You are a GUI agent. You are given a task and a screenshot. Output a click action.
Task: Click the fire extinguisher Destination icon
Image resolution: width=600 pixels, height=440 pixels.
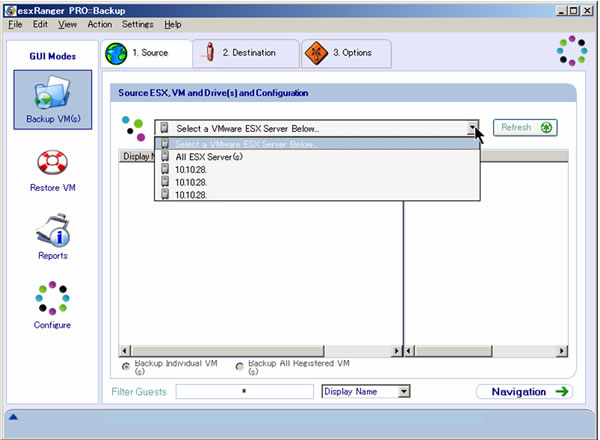(x=209, y=52)
